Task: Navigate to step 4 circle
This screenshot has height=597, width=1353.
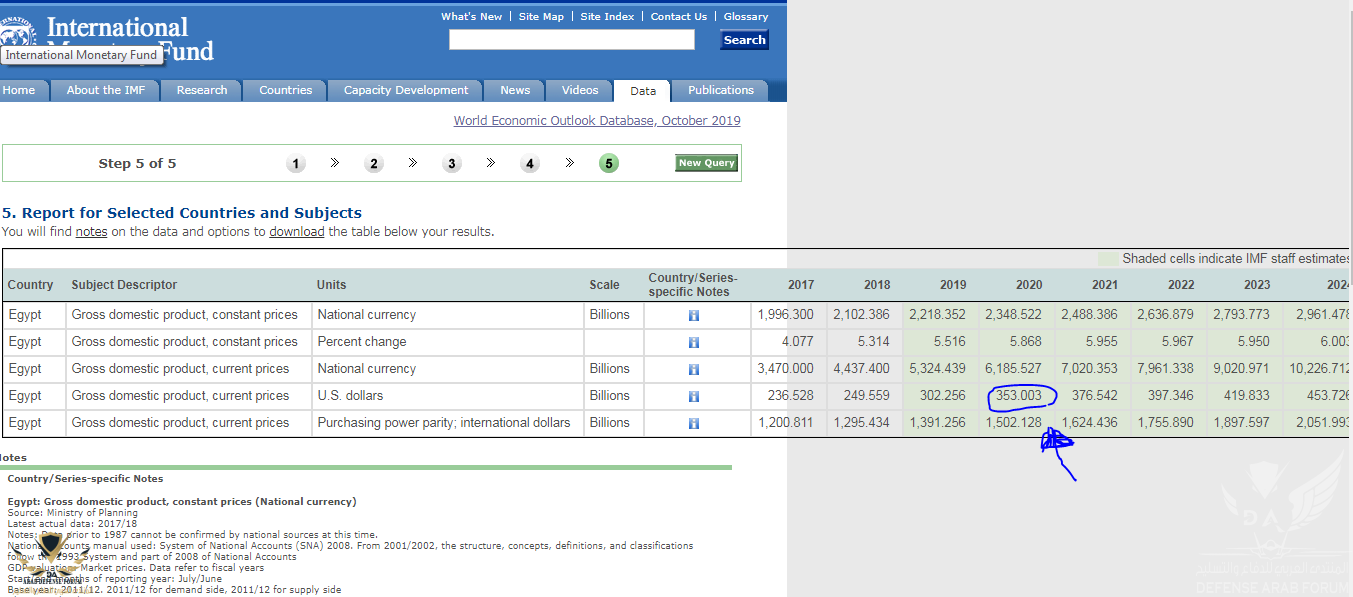Action: tap(530, 164)
